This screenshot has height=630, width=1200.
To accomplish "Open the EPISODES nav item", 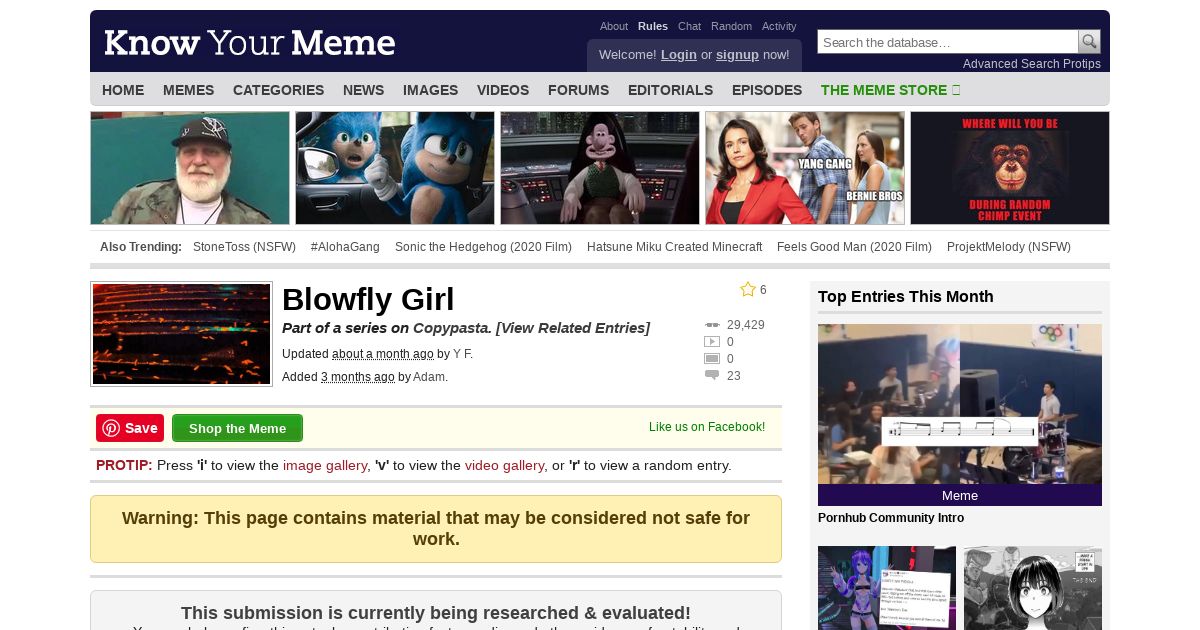I will pos(767,90).
